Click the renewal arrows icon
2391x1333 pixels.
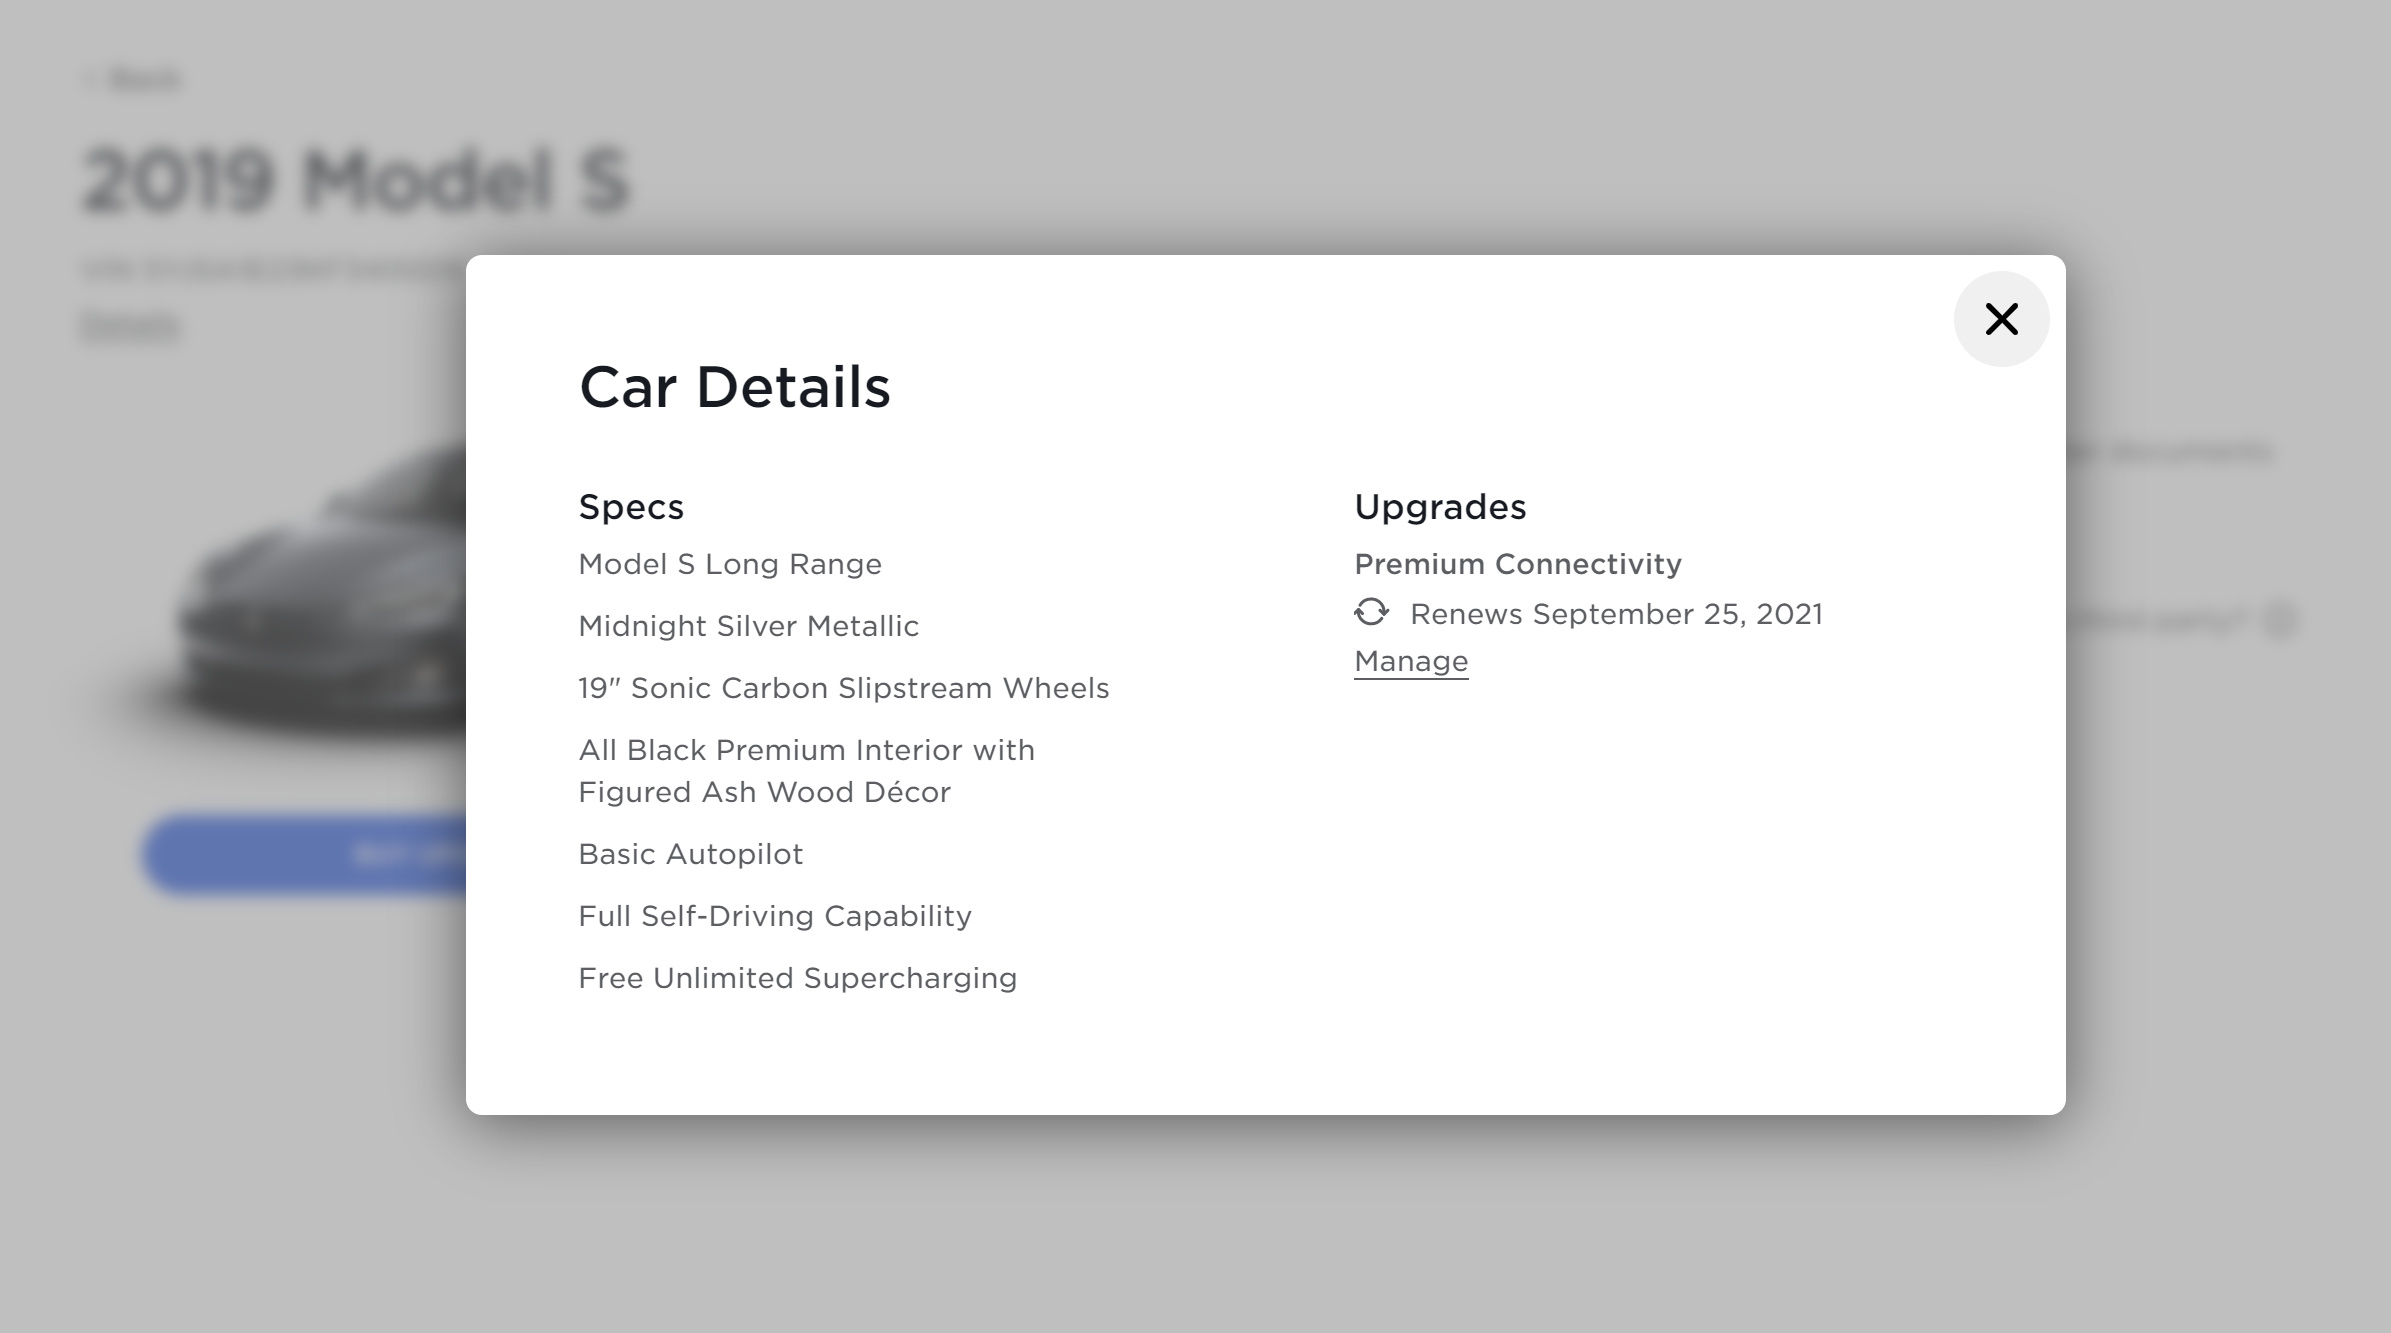1371,612
